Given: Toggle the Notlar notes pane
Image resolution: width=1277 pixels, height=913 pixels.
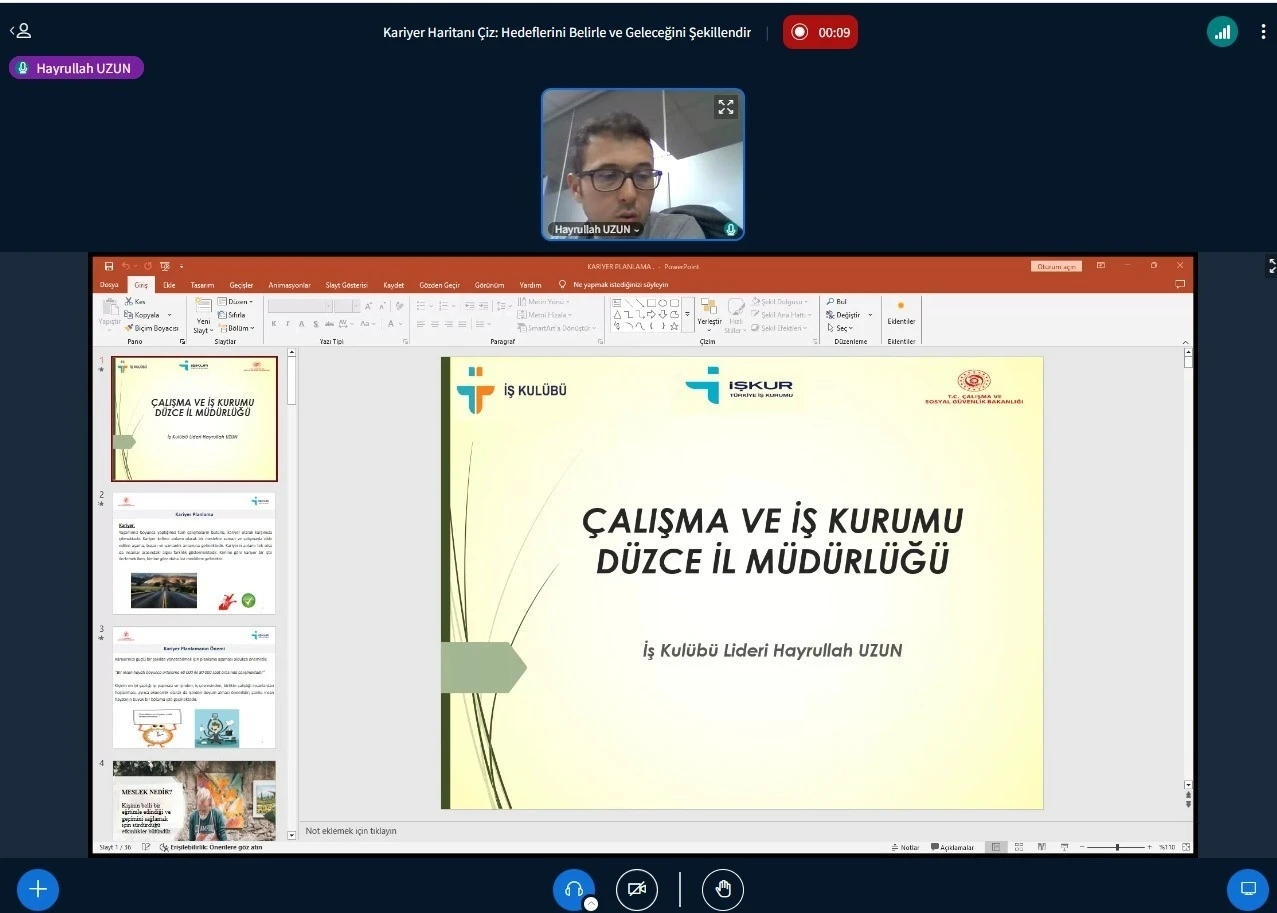Looking at the screenshot, I should pos(905,847).
